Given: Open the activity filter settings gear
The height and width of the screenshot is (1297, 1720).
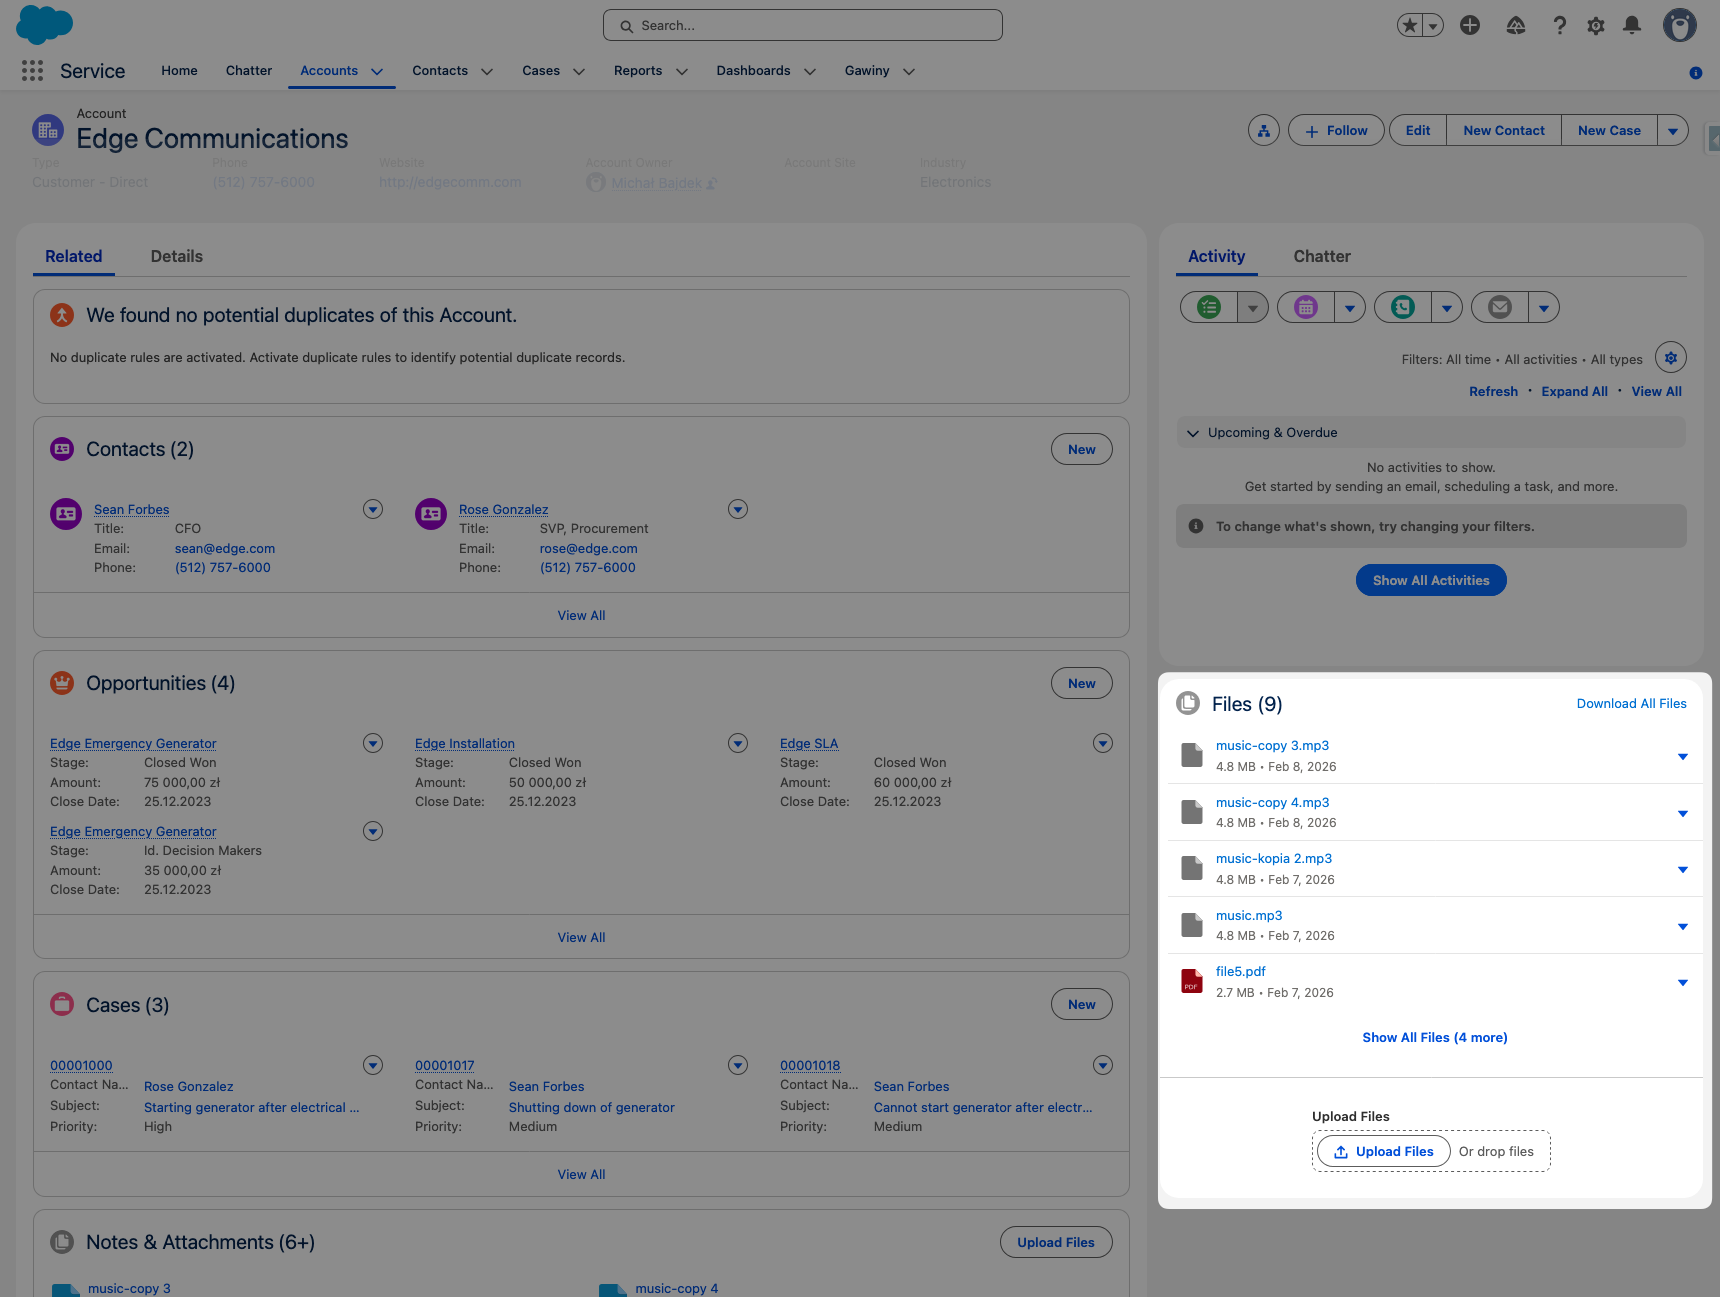Looking at the screenshot, I should pyautogui.click(x=1670, y=357).
